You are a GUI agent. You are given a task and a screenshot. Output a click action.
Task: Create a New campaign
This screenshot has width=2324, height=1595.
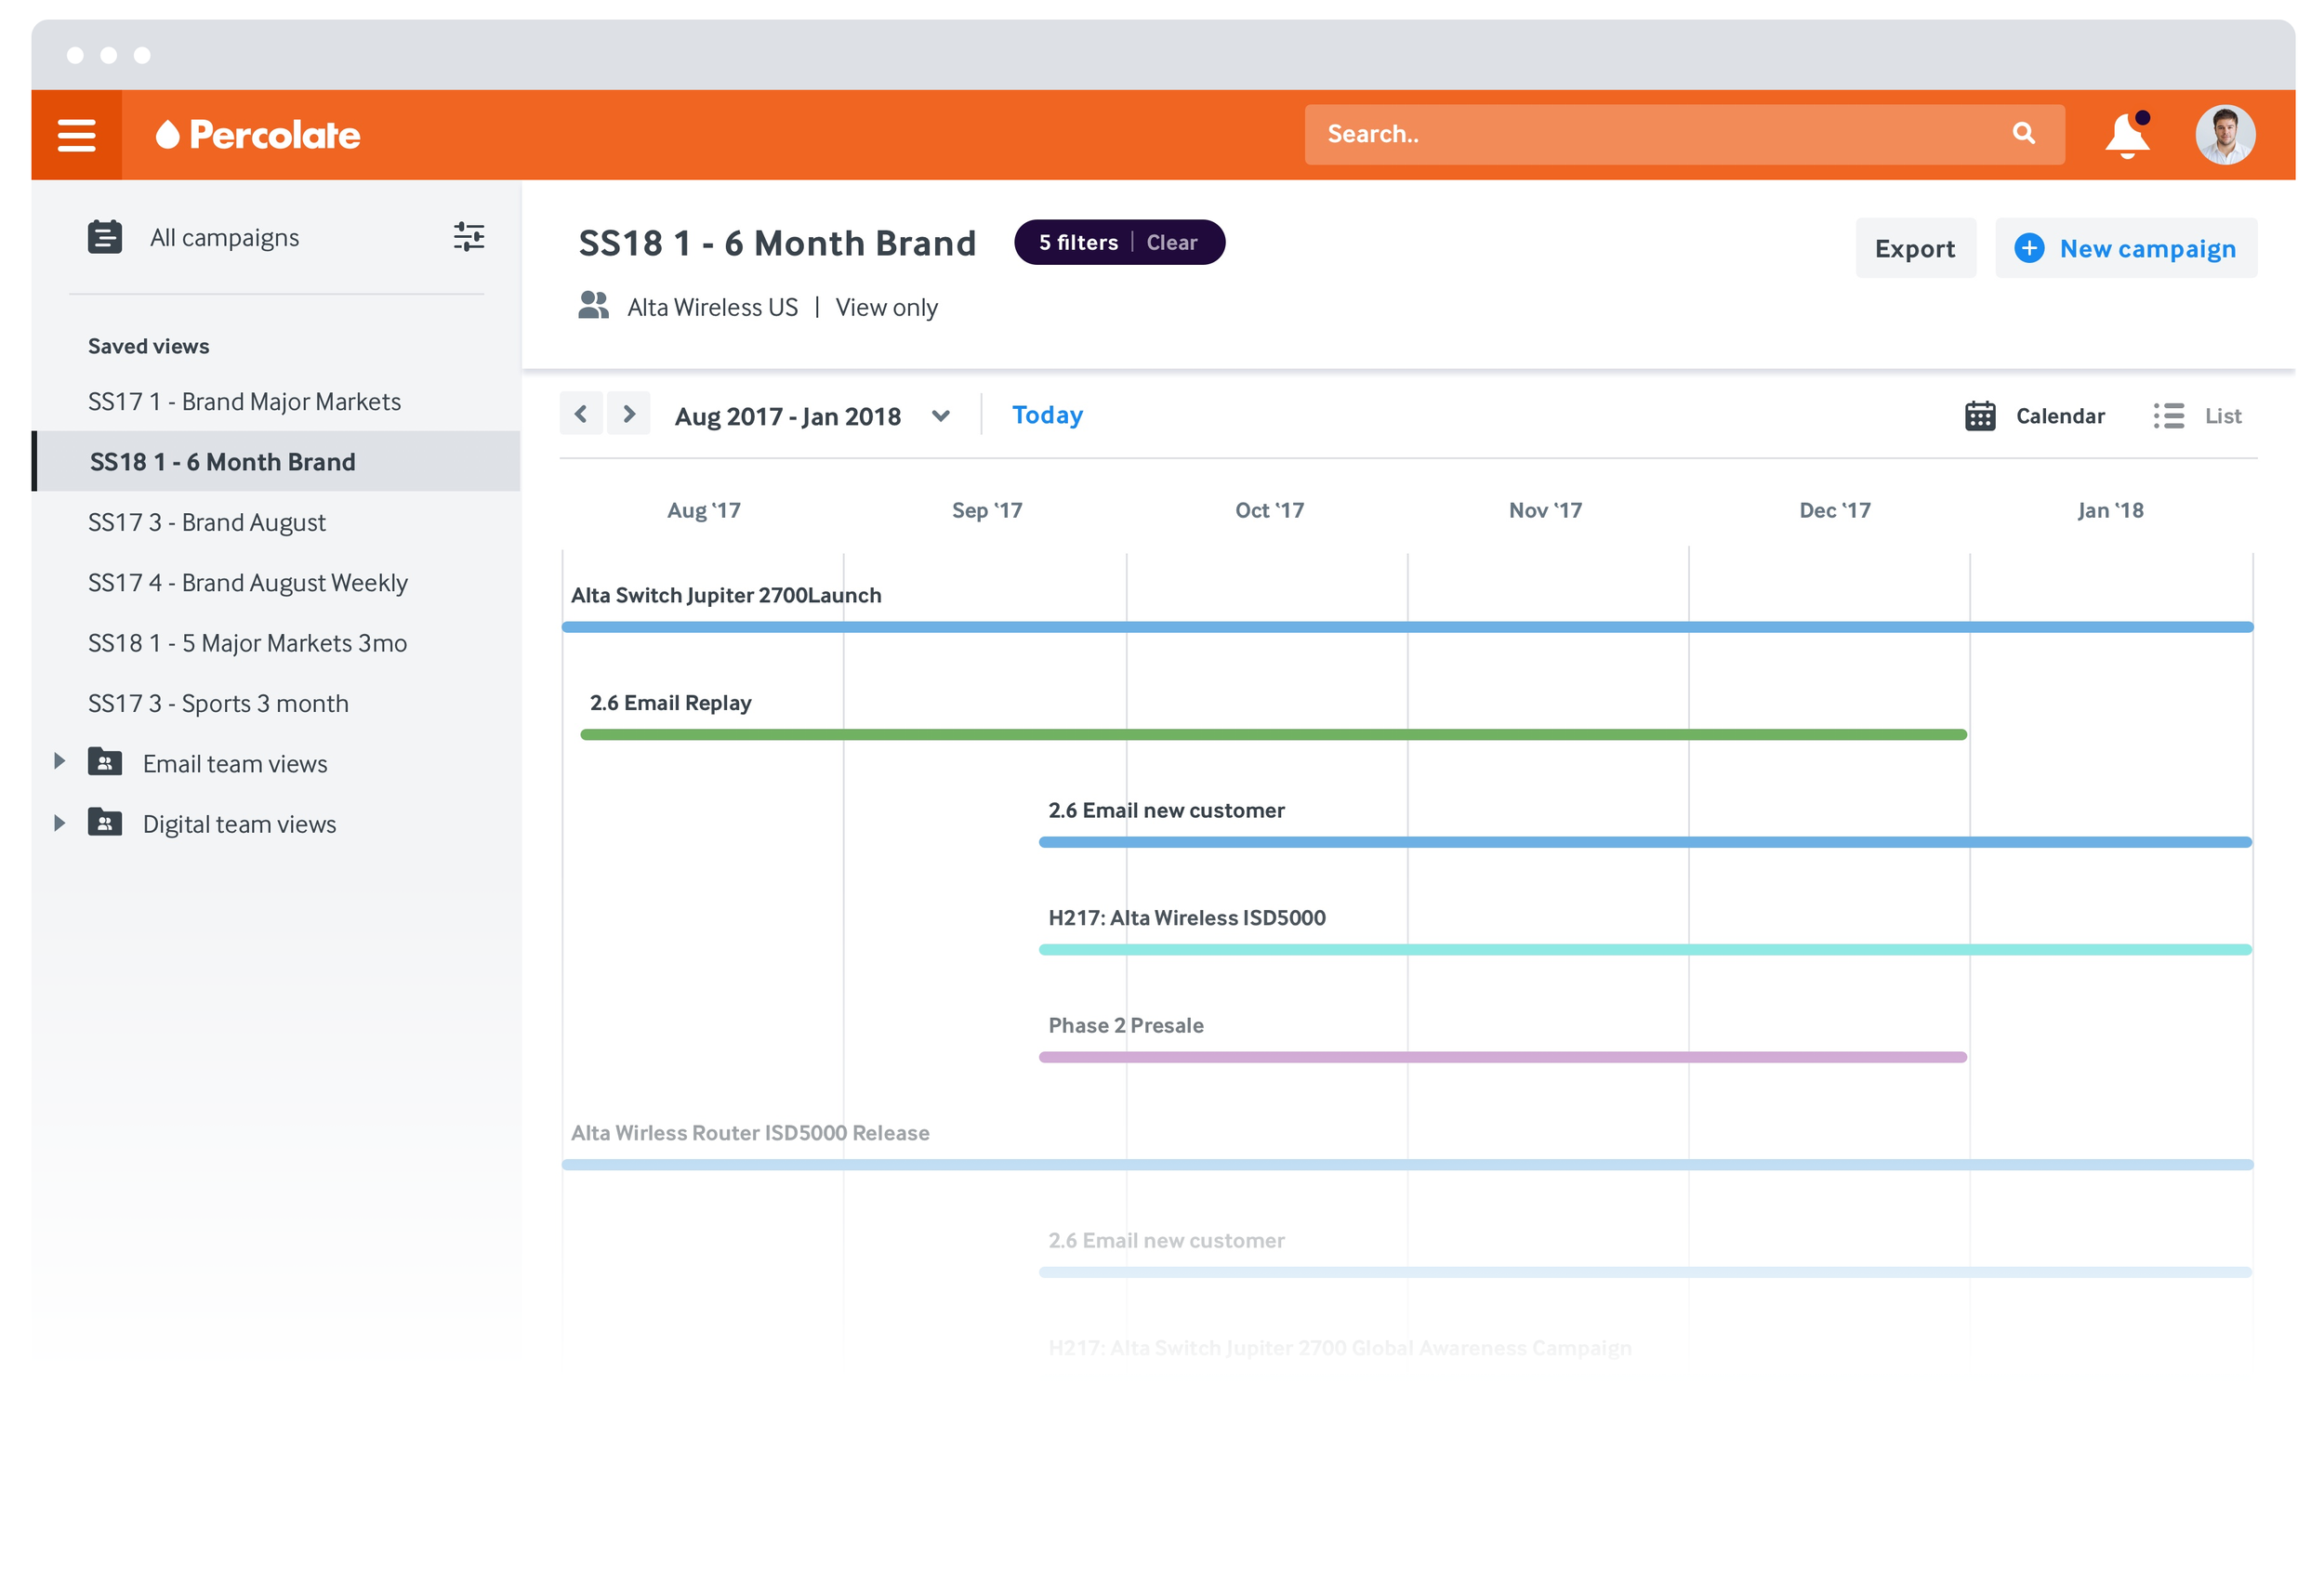[x=2126, y=248]
